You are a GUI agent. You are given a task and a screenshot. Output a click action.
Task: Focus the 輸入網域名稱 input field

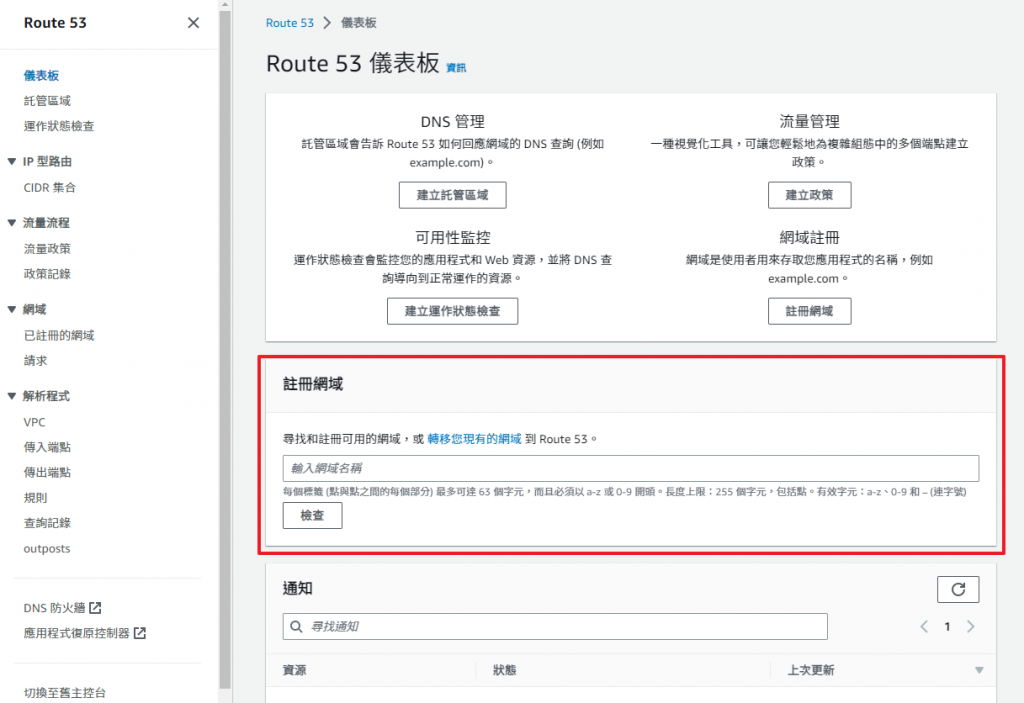click(x=631, y=468)
